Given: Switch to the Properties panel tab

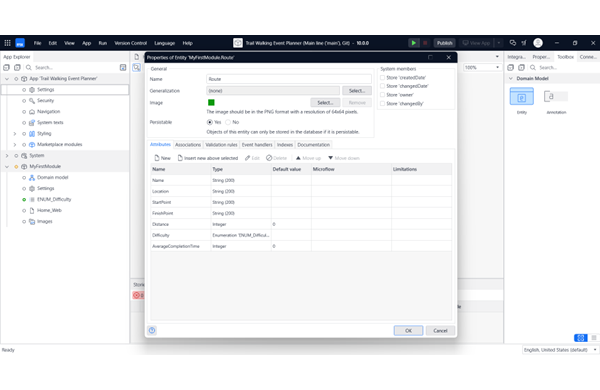Looking at the screenshot, I should coord(541,57).
